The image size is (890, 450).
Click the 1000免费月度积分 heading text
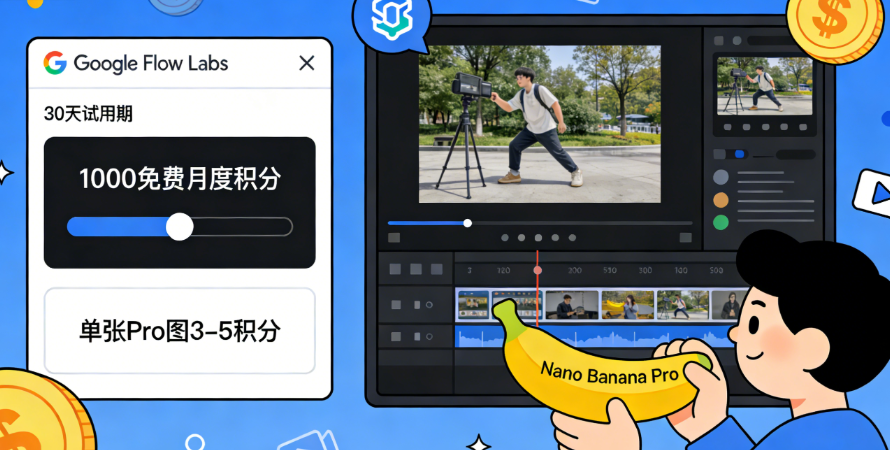pos(179,179)
